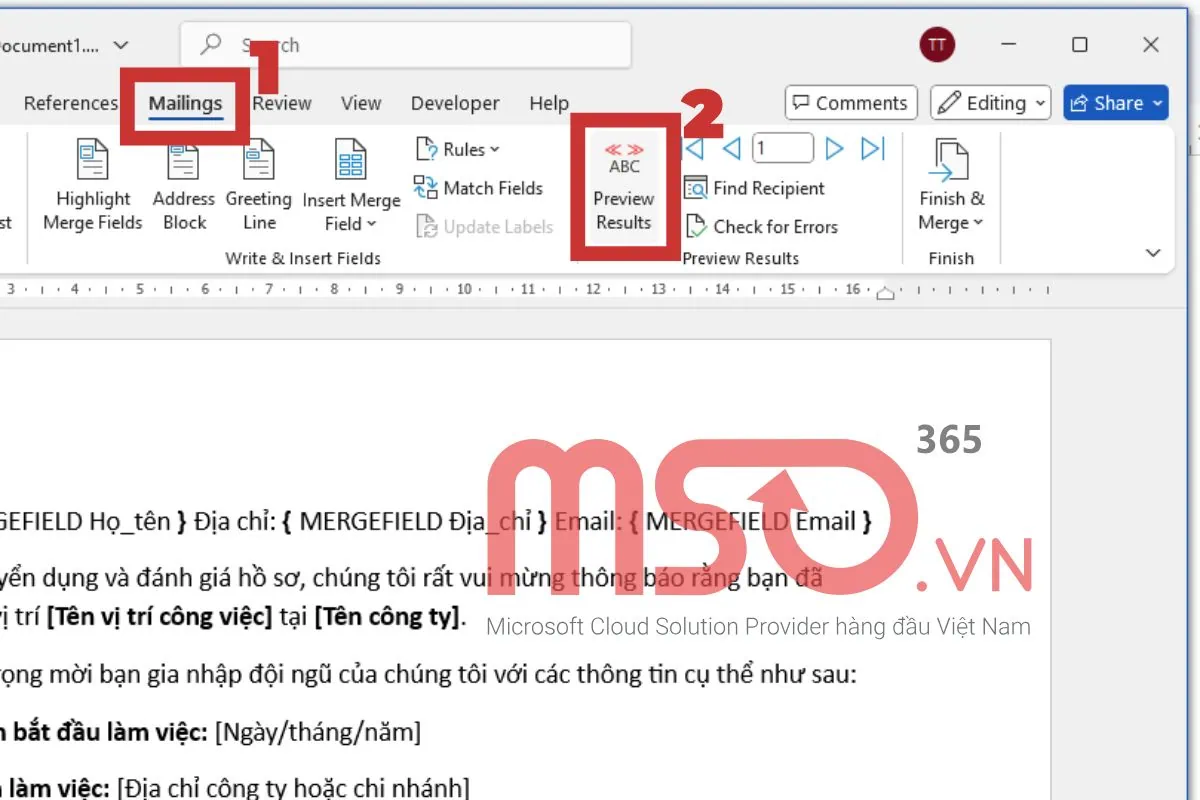This screenshot has height=800, width=1200.
Task: Click the Comments button
Action: point(850,102)
